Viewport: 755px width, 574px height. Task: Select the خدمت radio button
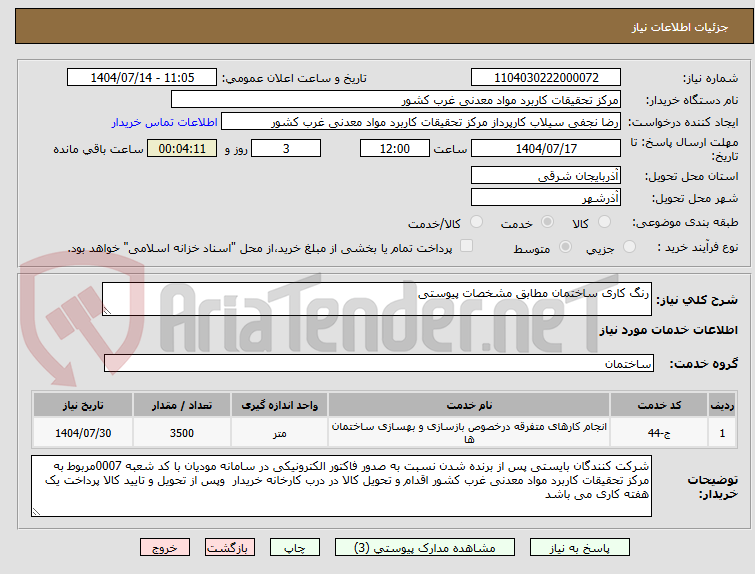(x=547, y=222)
